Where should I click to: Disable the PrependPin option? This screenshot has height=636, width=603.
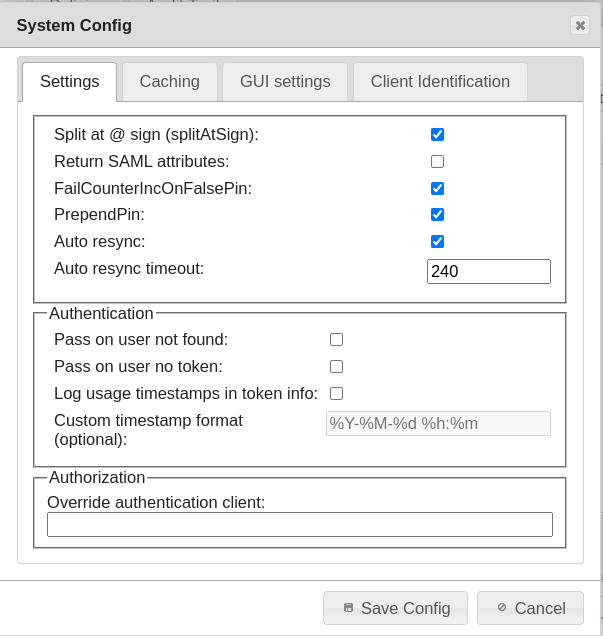437,214
